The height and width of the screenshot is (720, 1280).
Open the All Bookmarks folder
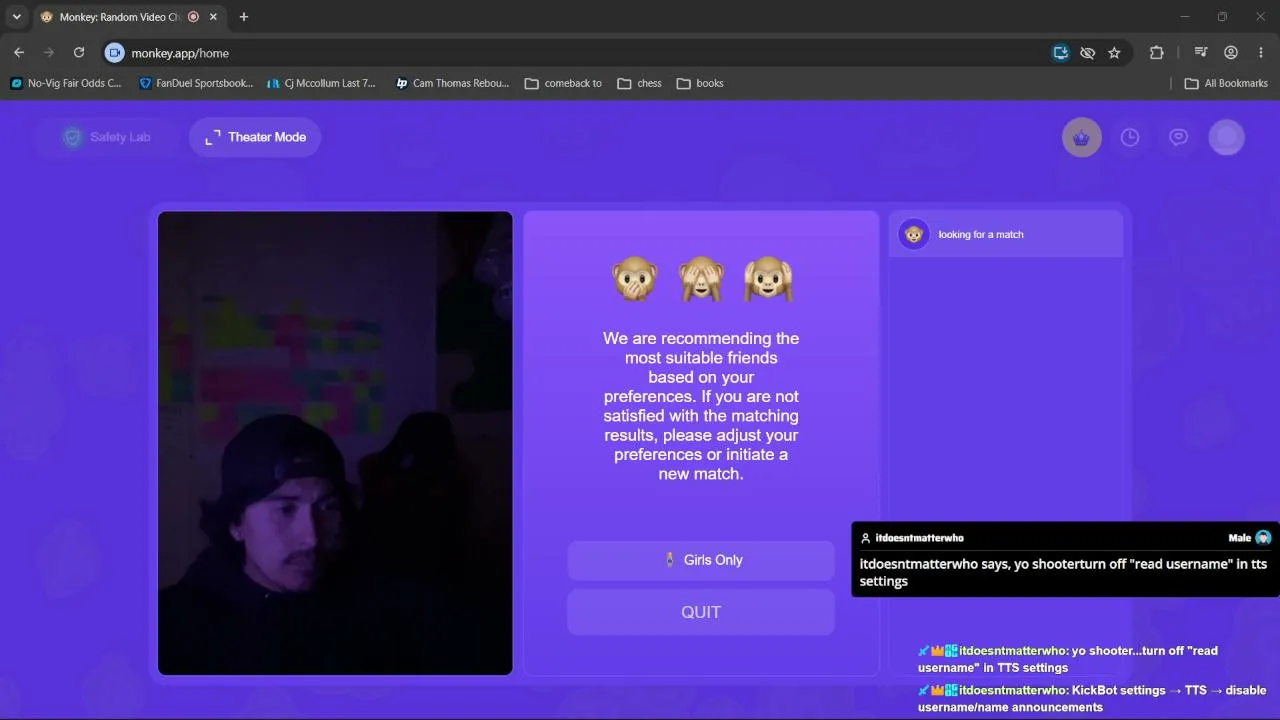pos(1226,83)
